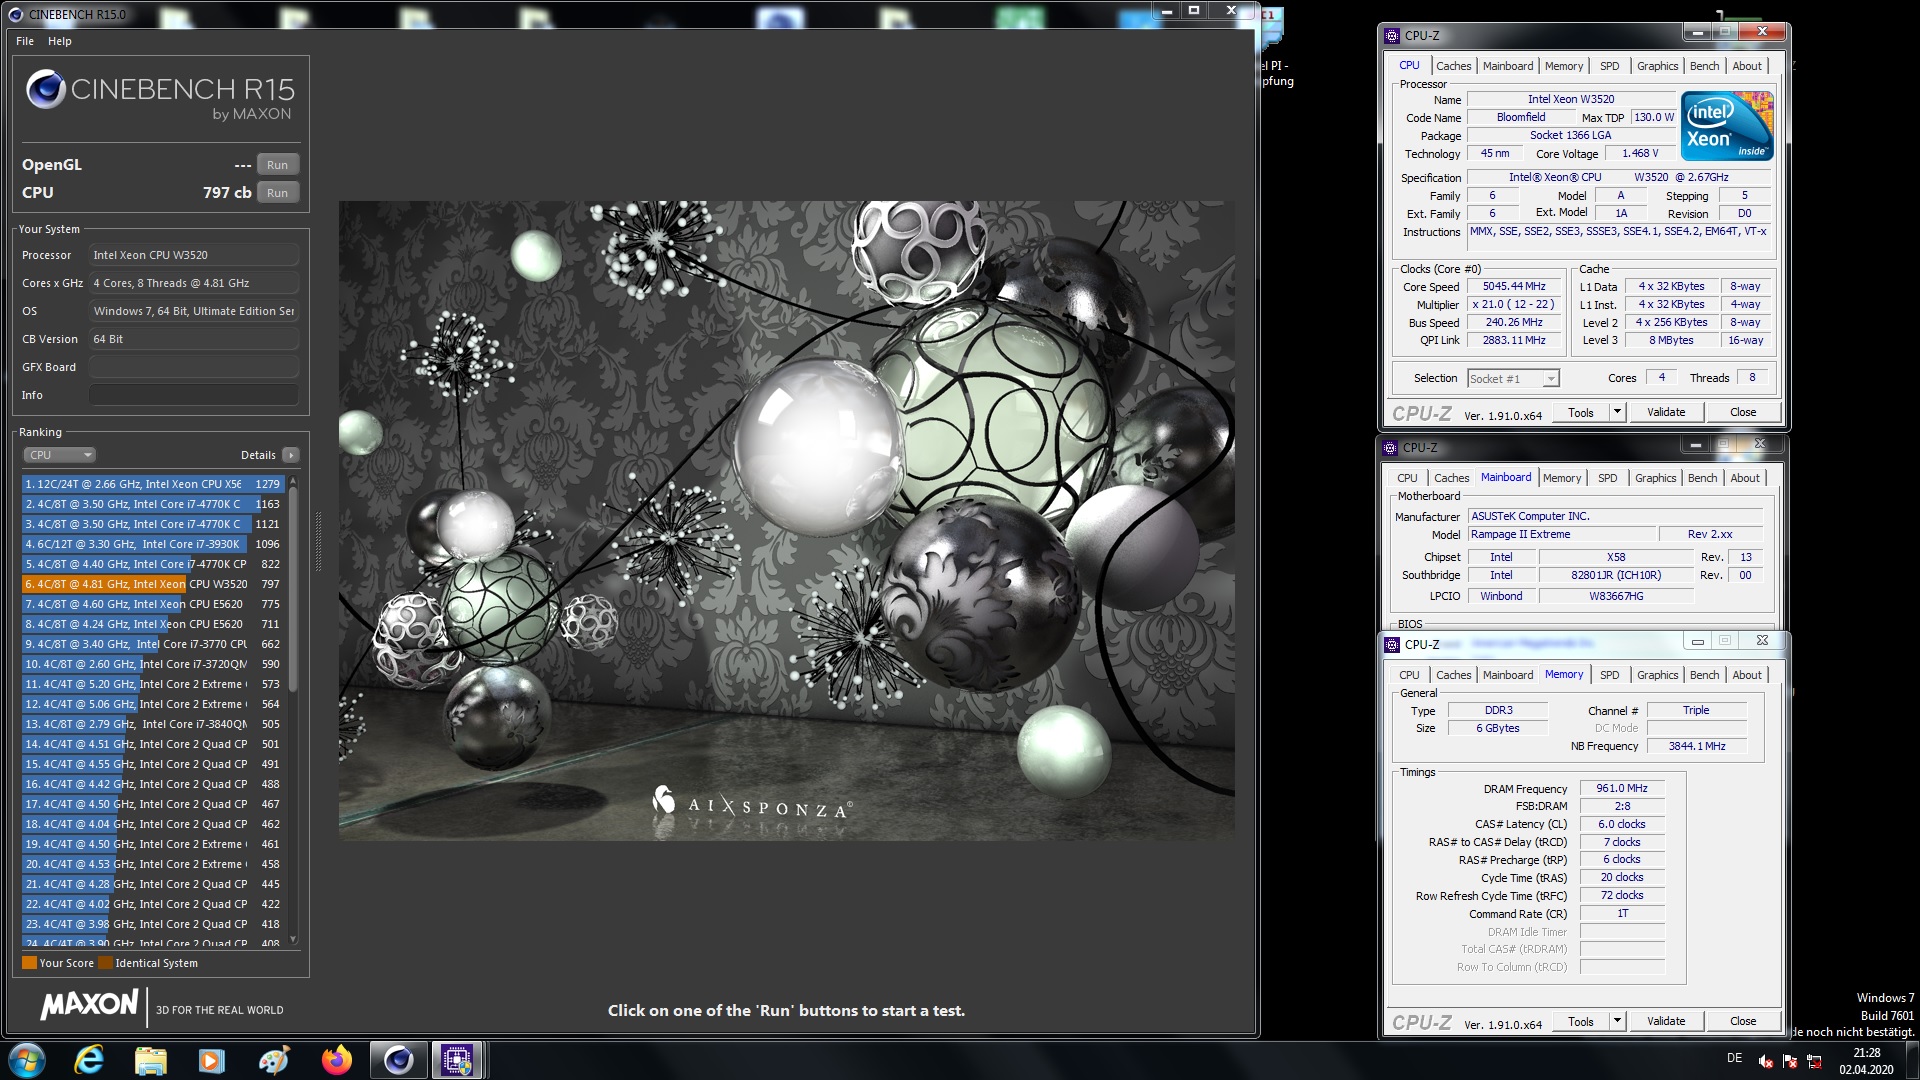
Task: Switch to Cinebench taskbar icon
Action: (398, 1060)
